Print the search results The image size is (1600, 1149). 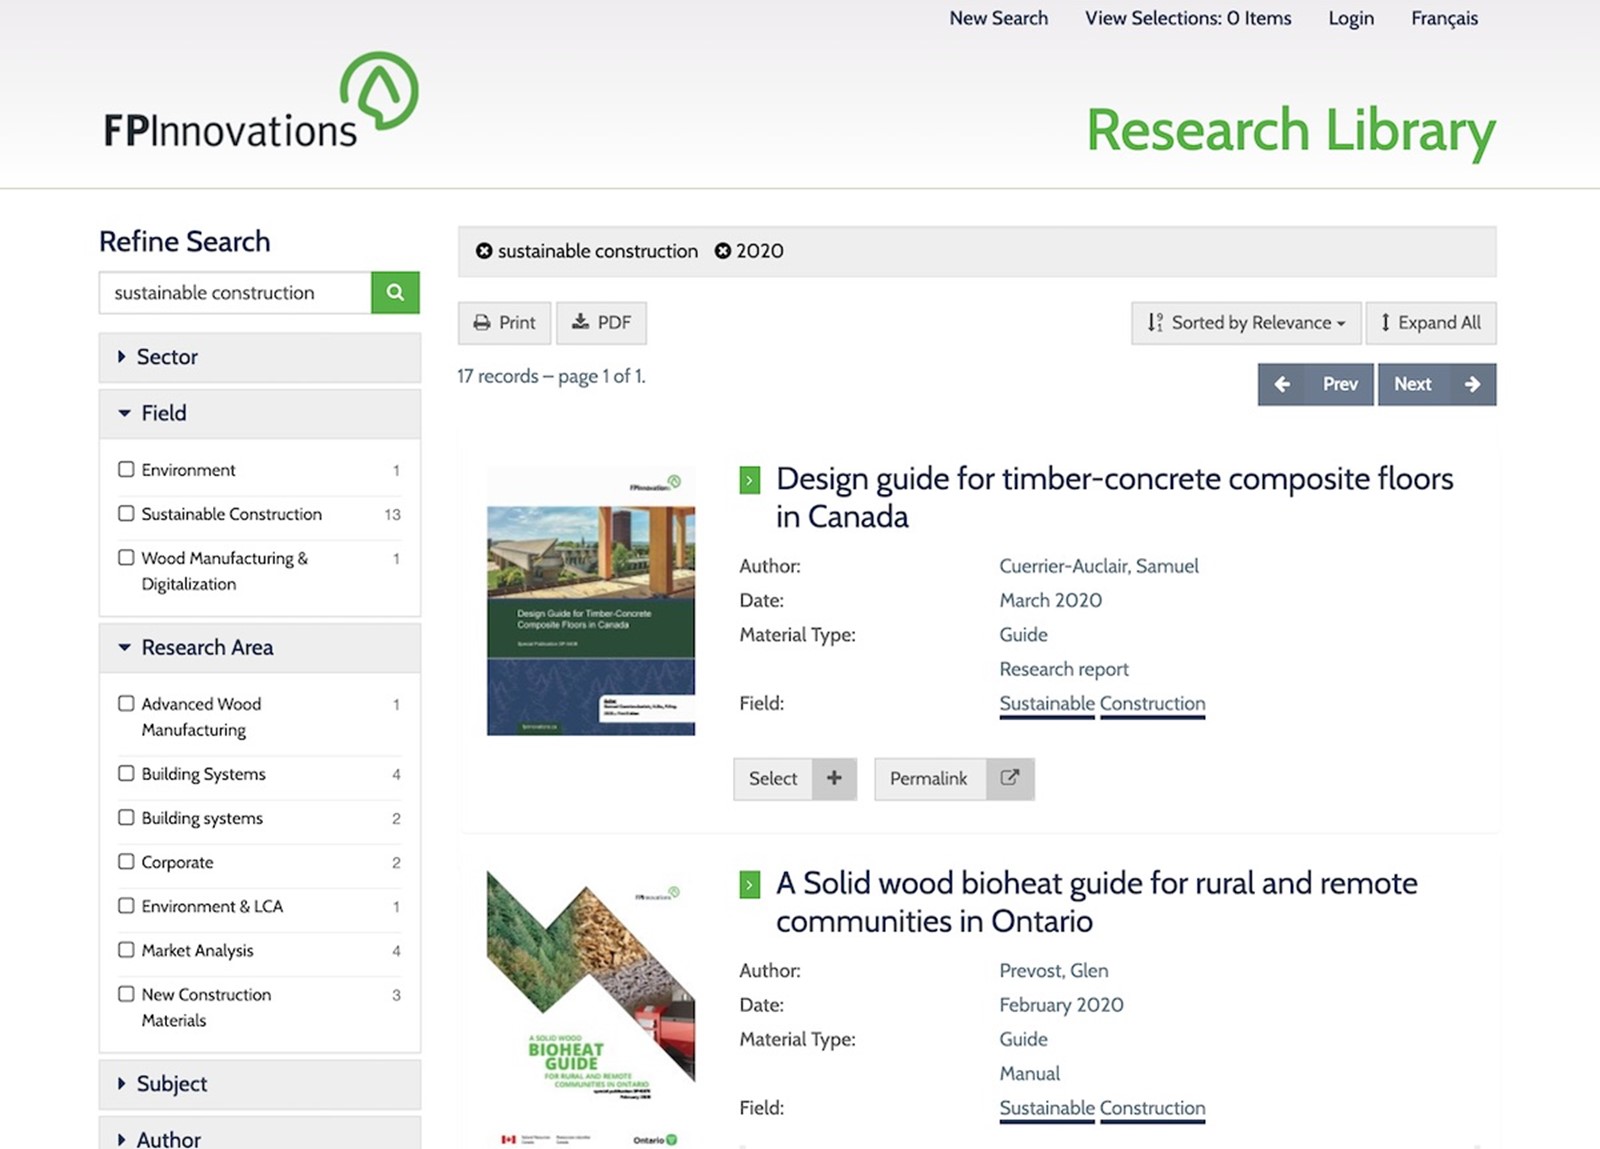504,323
